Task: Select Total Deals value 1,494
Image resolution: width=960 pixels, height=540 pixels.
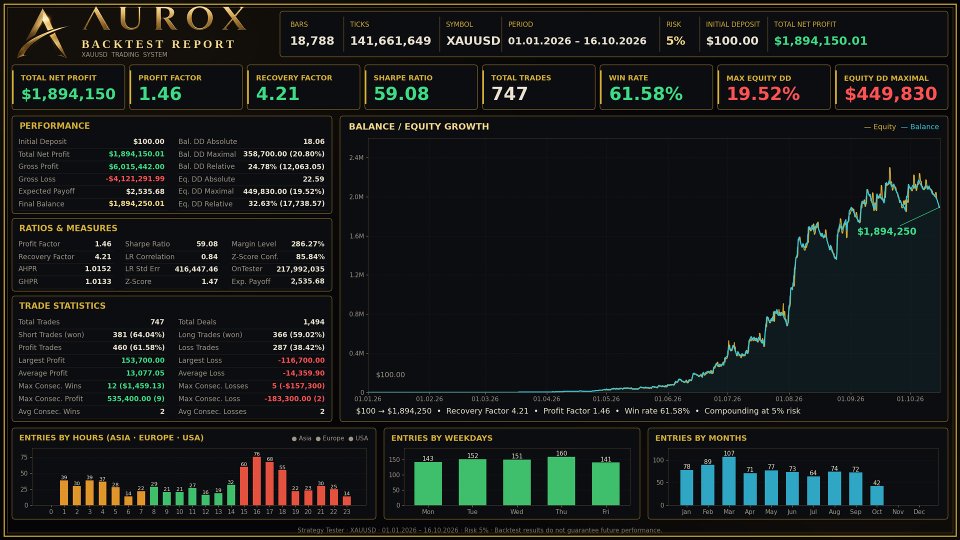Action: [313, 322]
